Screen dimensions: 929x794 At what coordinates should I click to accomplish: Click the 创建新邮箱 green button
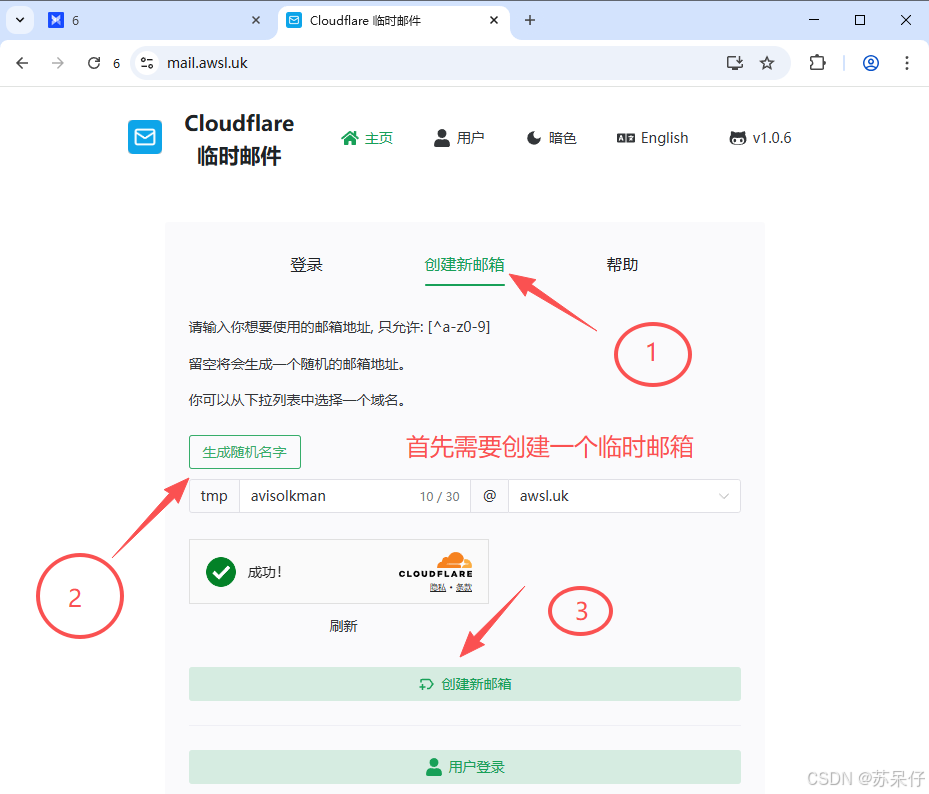(x=464, y=683)
